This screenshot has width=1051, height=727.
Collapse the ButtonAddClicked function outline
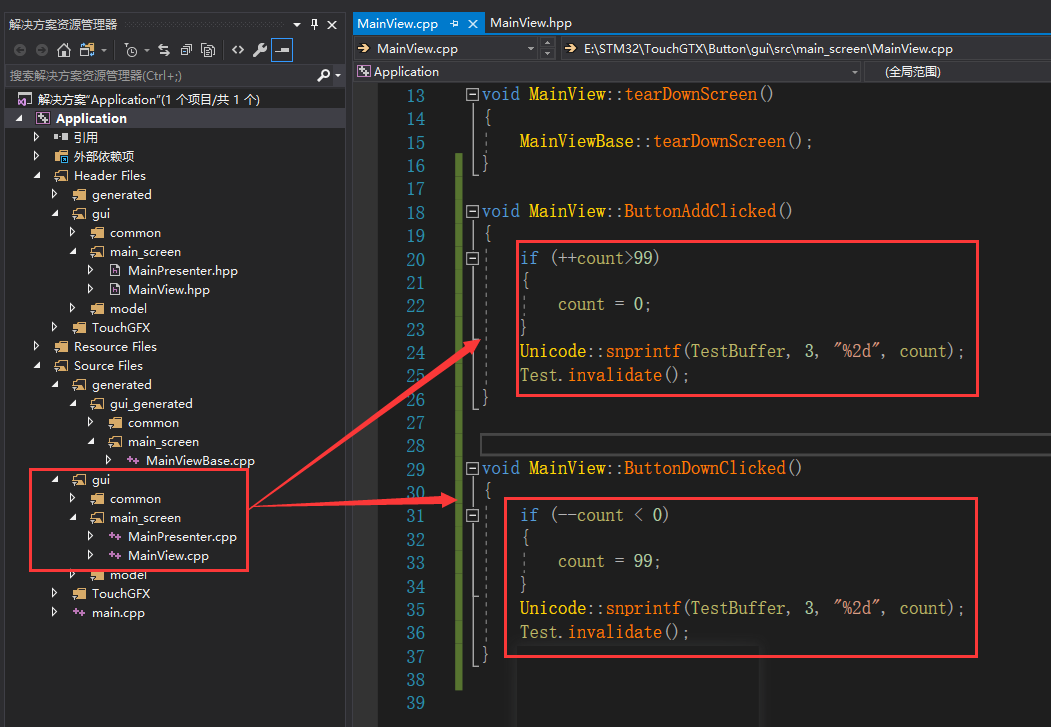click(x=472, y=212)
